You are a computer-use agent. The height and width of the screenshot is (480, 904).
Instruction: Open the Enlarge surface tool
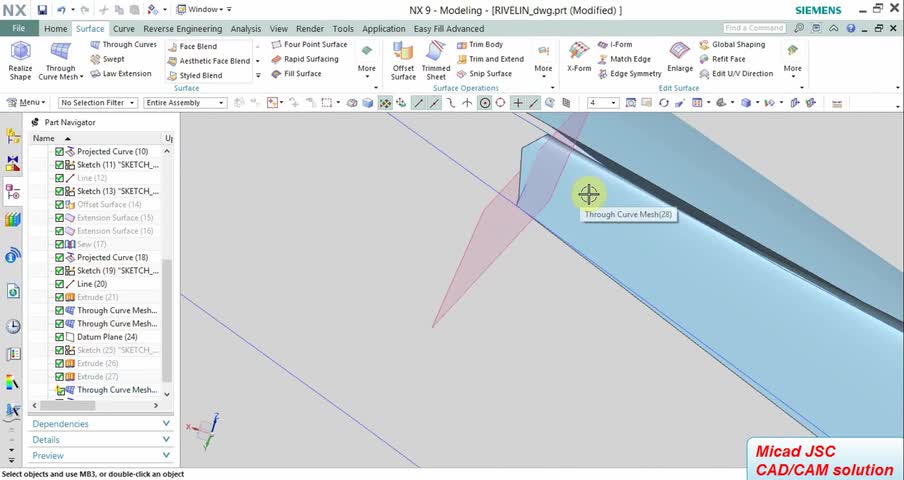click(x=680, y=58)
